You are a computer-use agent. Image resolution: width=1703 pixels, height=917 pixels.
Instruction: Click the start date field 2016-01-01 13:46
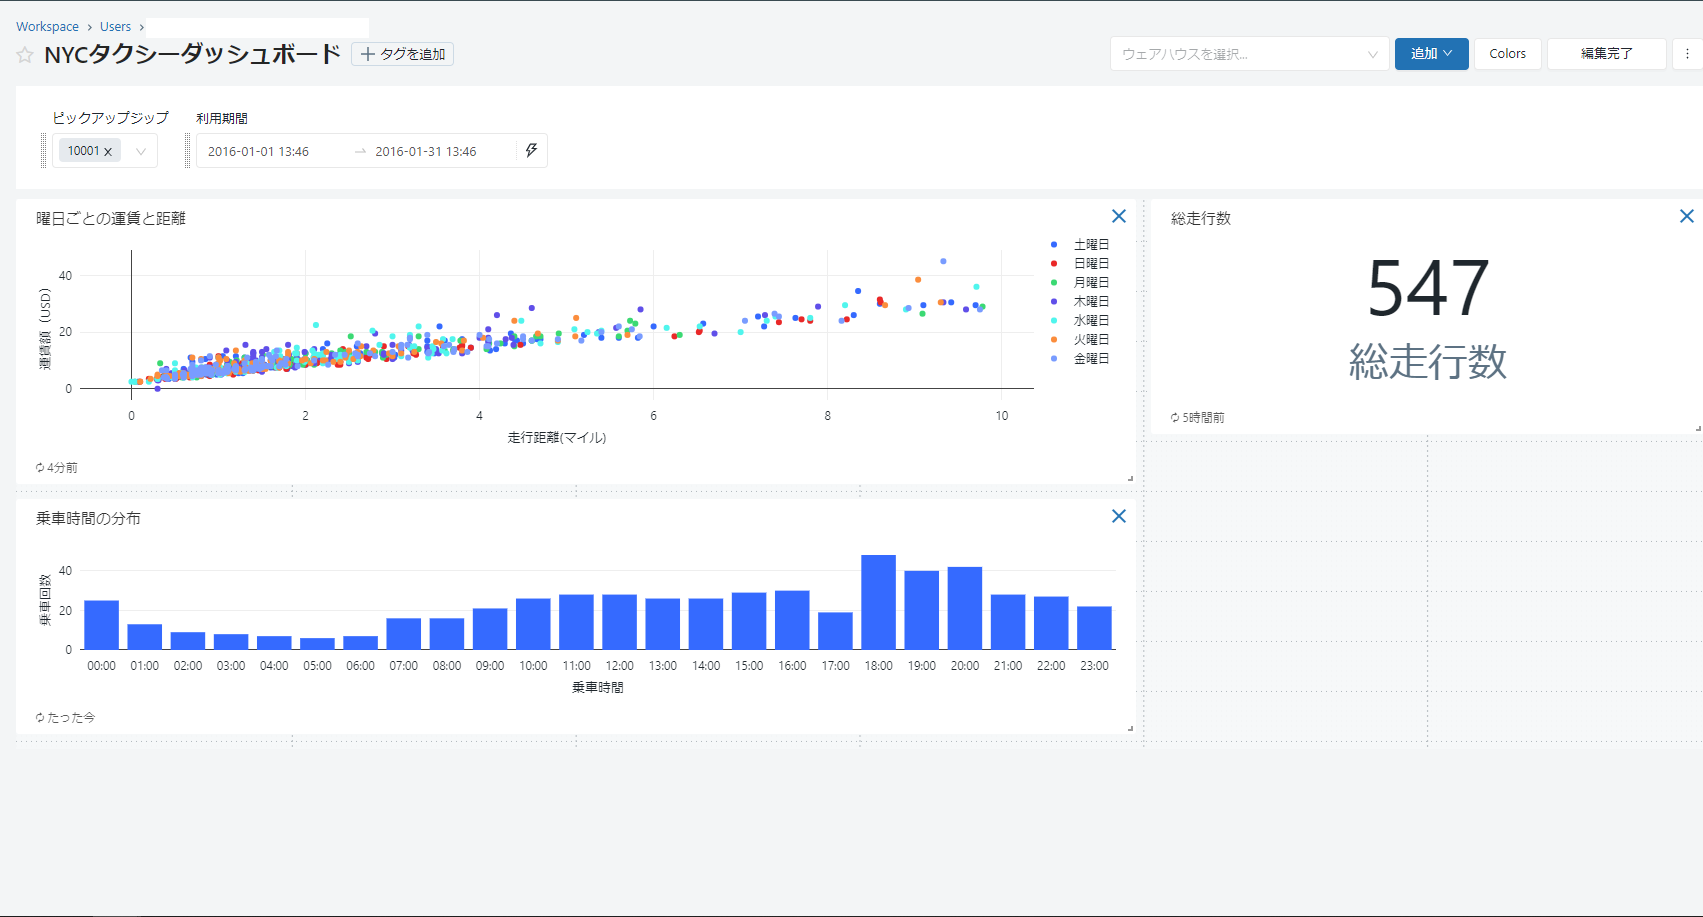pos(259,152)
